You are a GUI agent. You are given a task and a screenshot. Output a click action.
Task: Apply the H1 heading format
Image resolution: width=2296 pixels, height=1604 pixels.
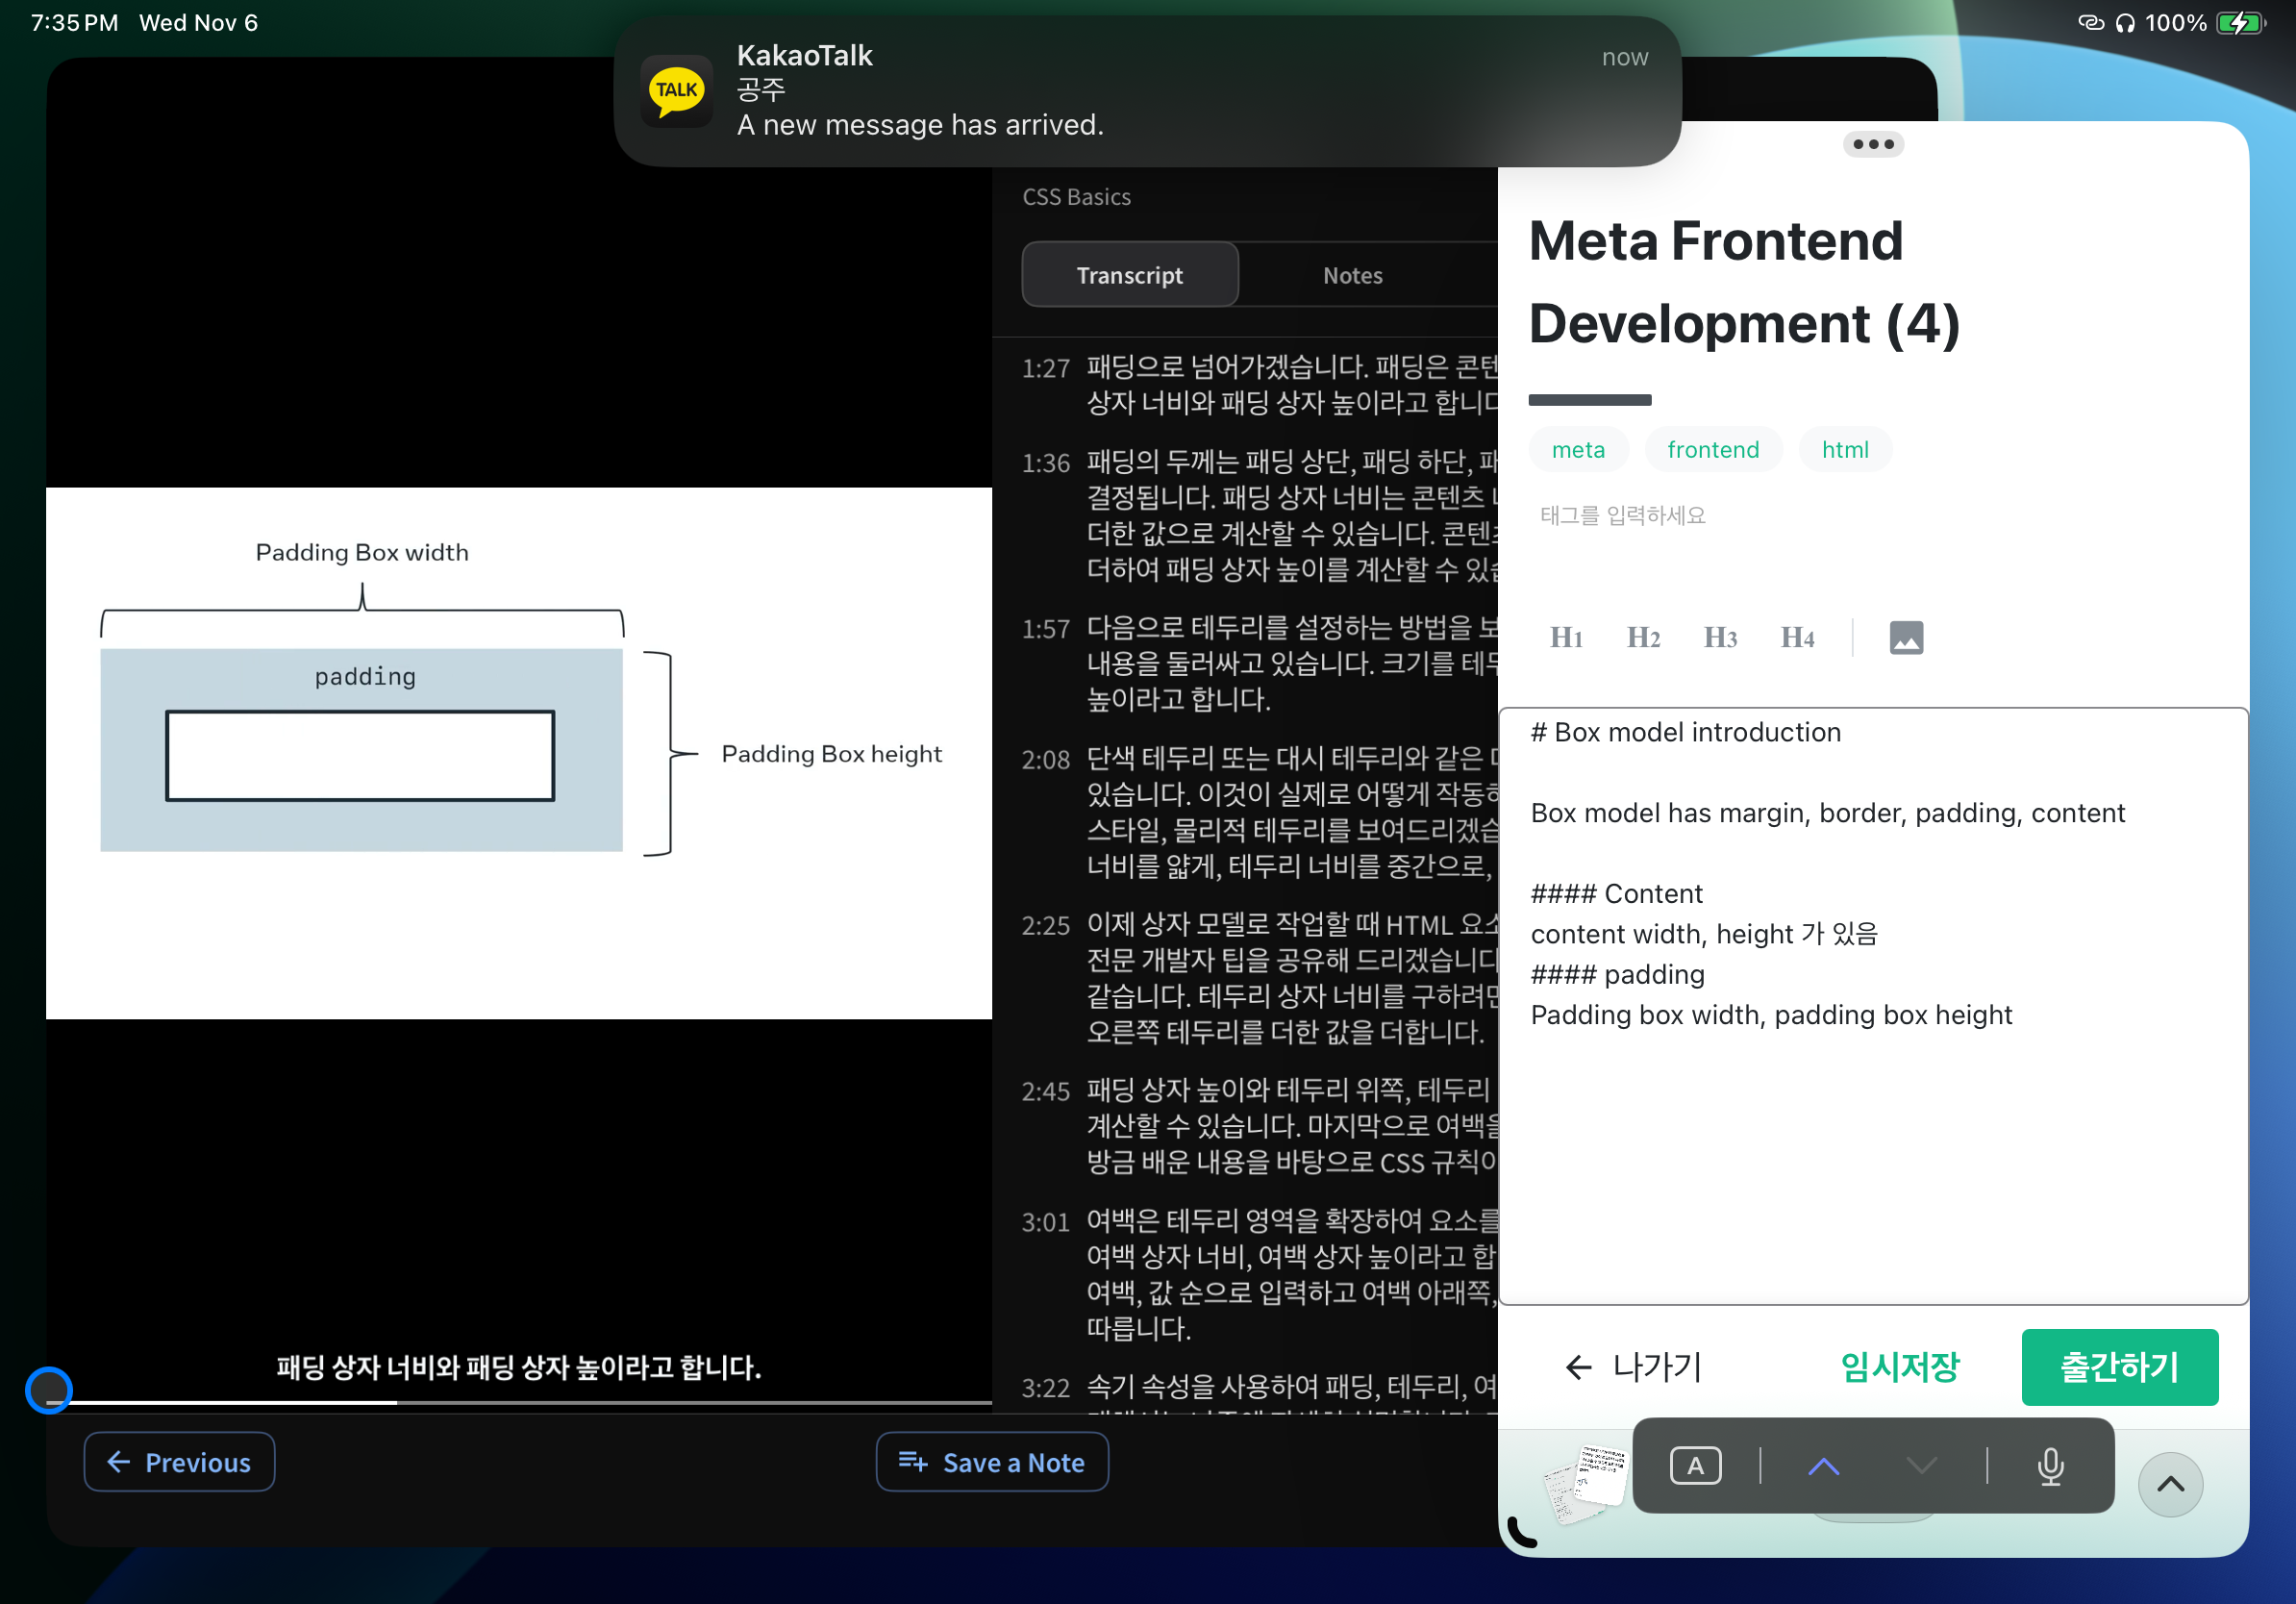click(x=1566, y=637)
